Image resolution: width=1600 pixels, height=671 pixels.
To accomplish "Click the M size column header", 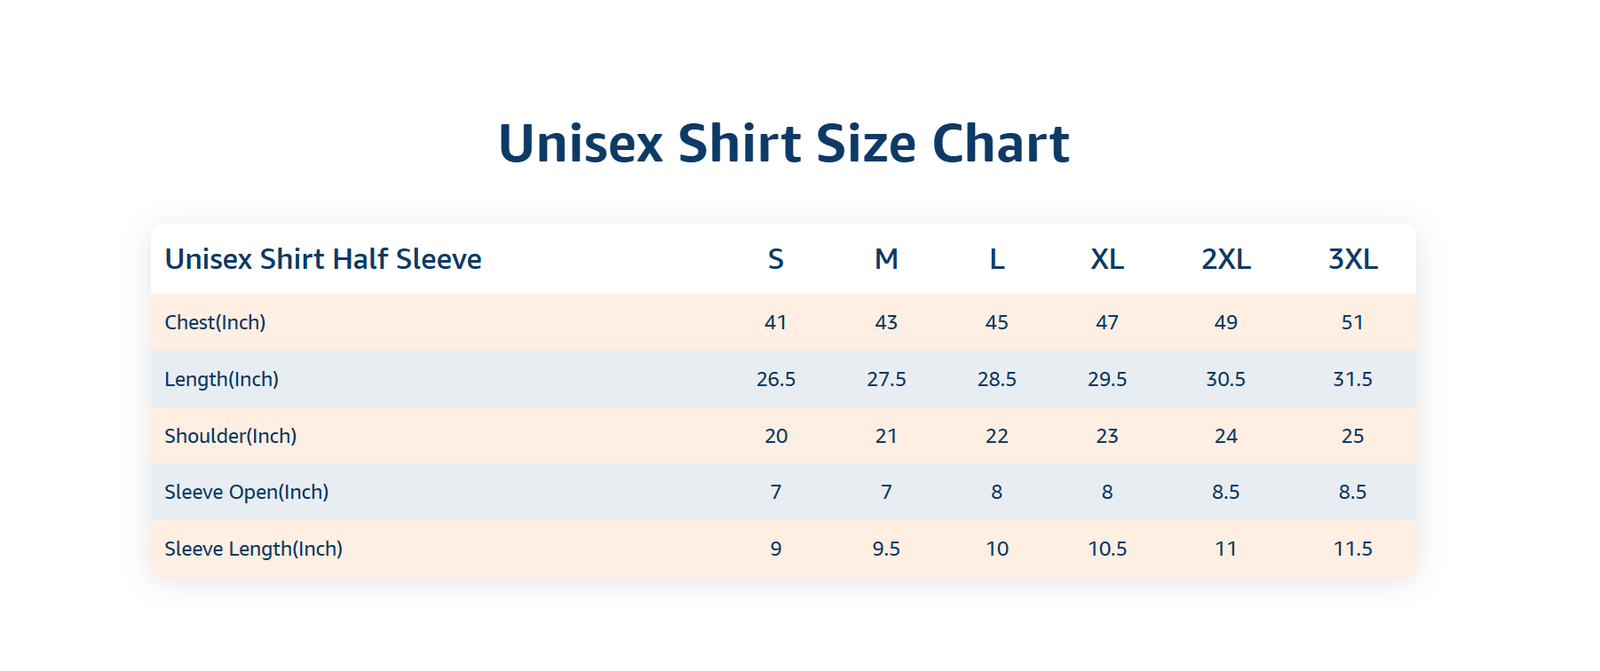I will pyautogui.click(x=886, y=259).
